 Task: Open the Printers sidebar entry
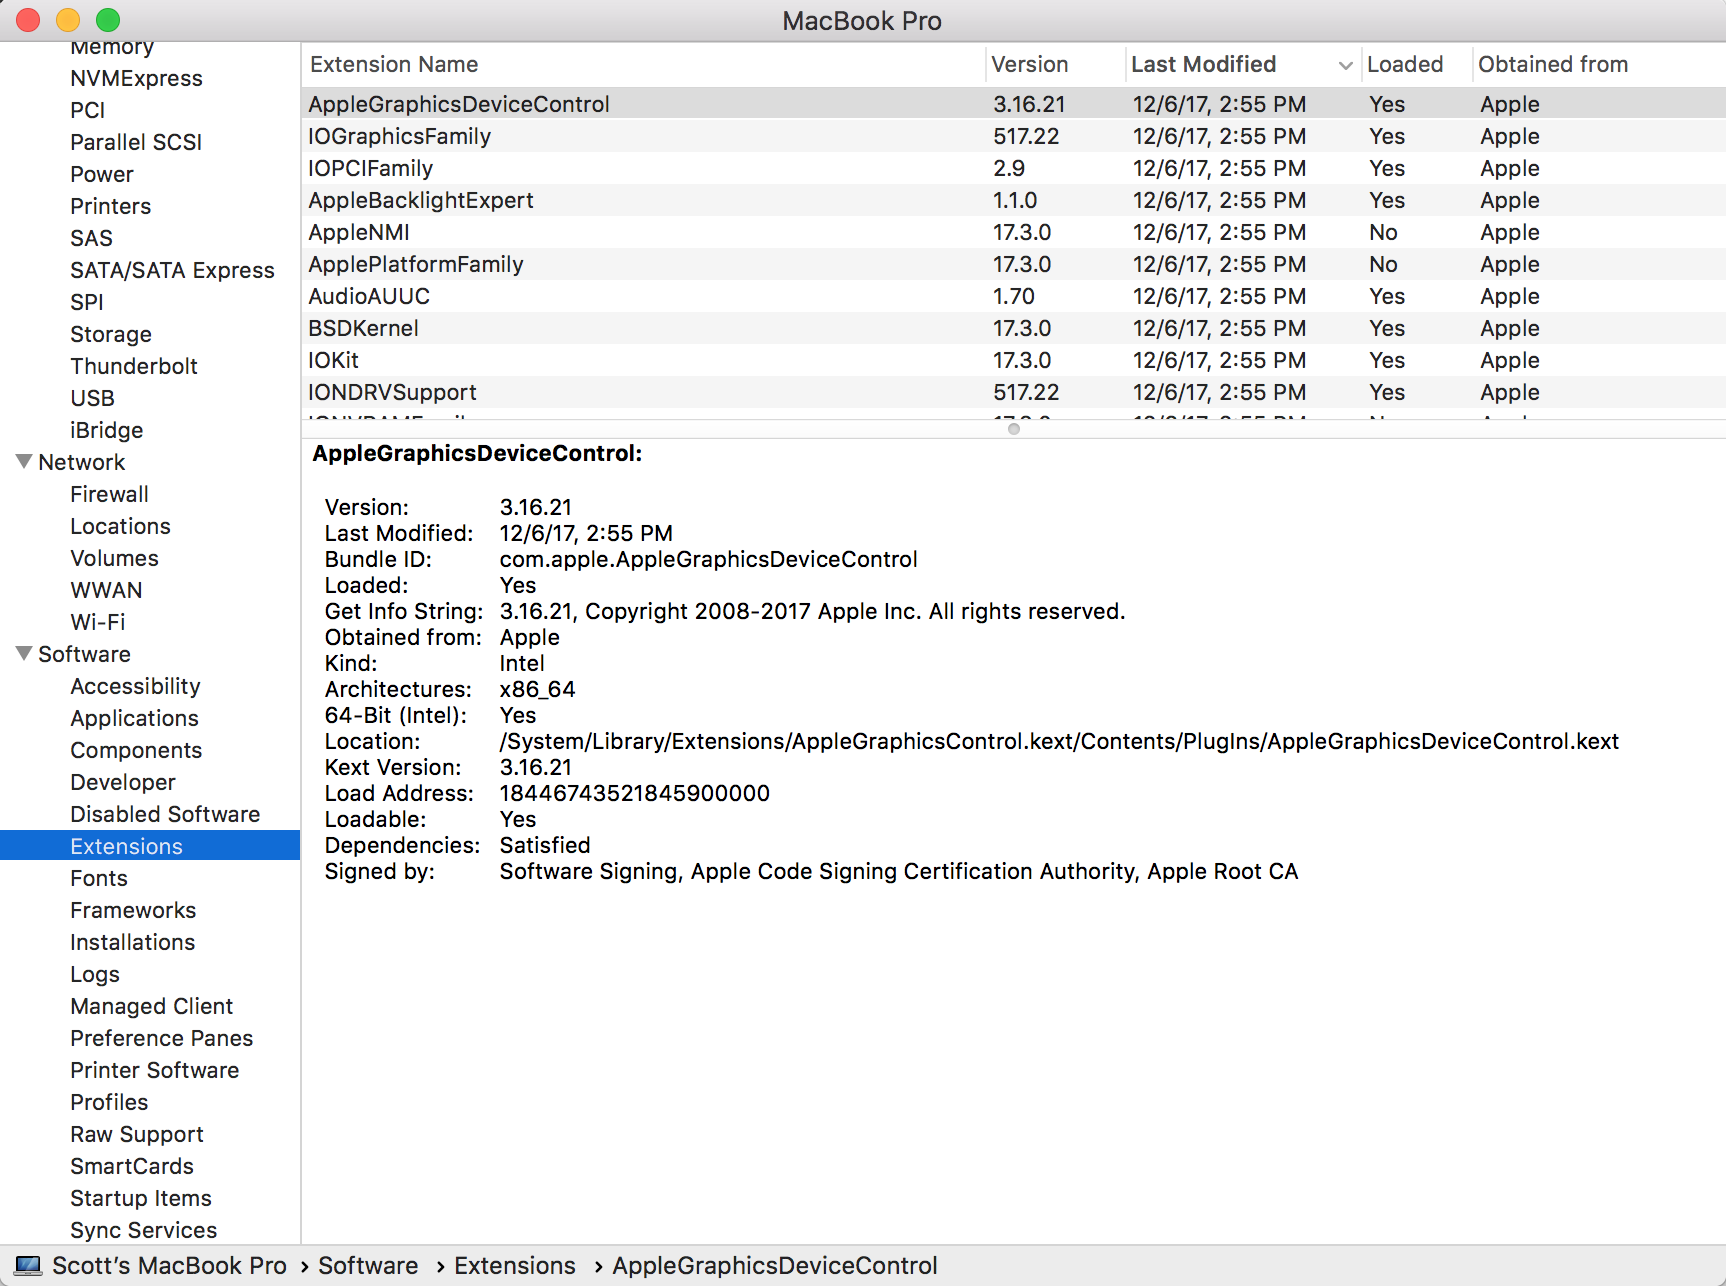[x=111, y=206]
